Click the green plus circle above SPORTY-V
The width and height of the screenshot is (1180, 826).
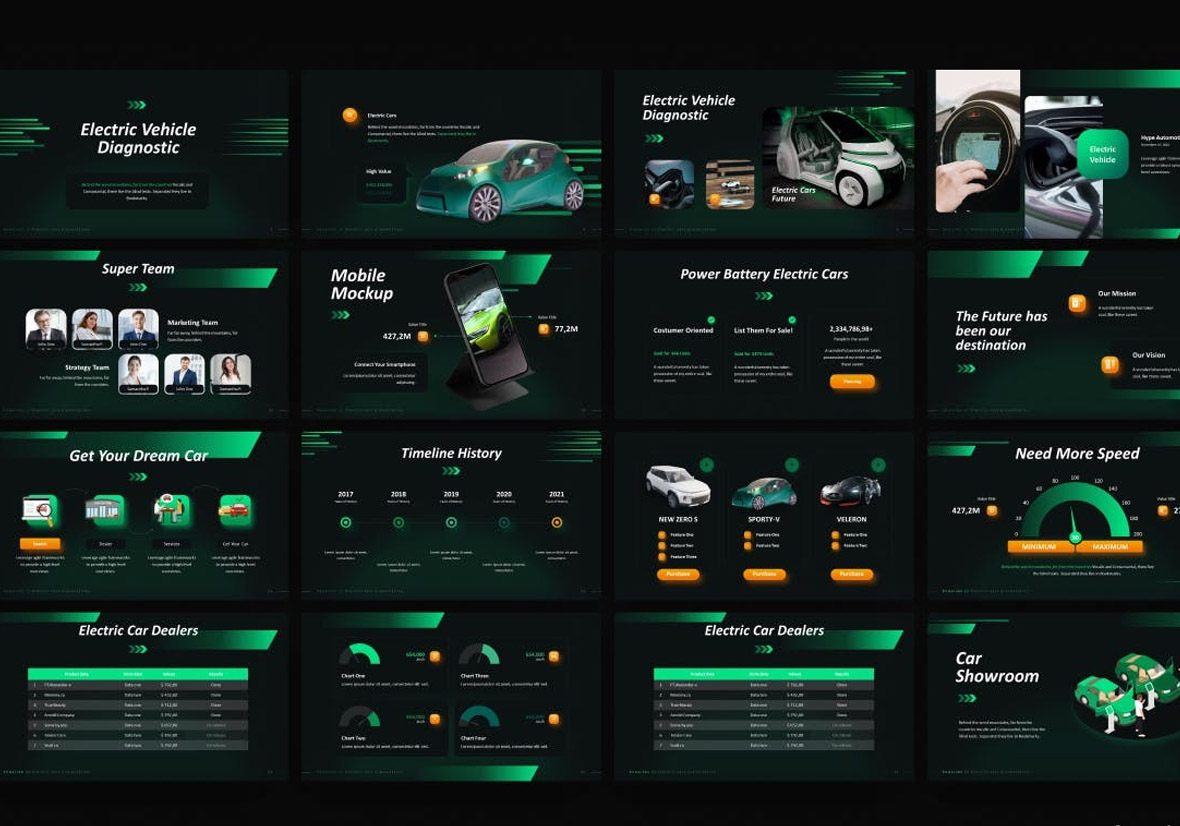792,465
